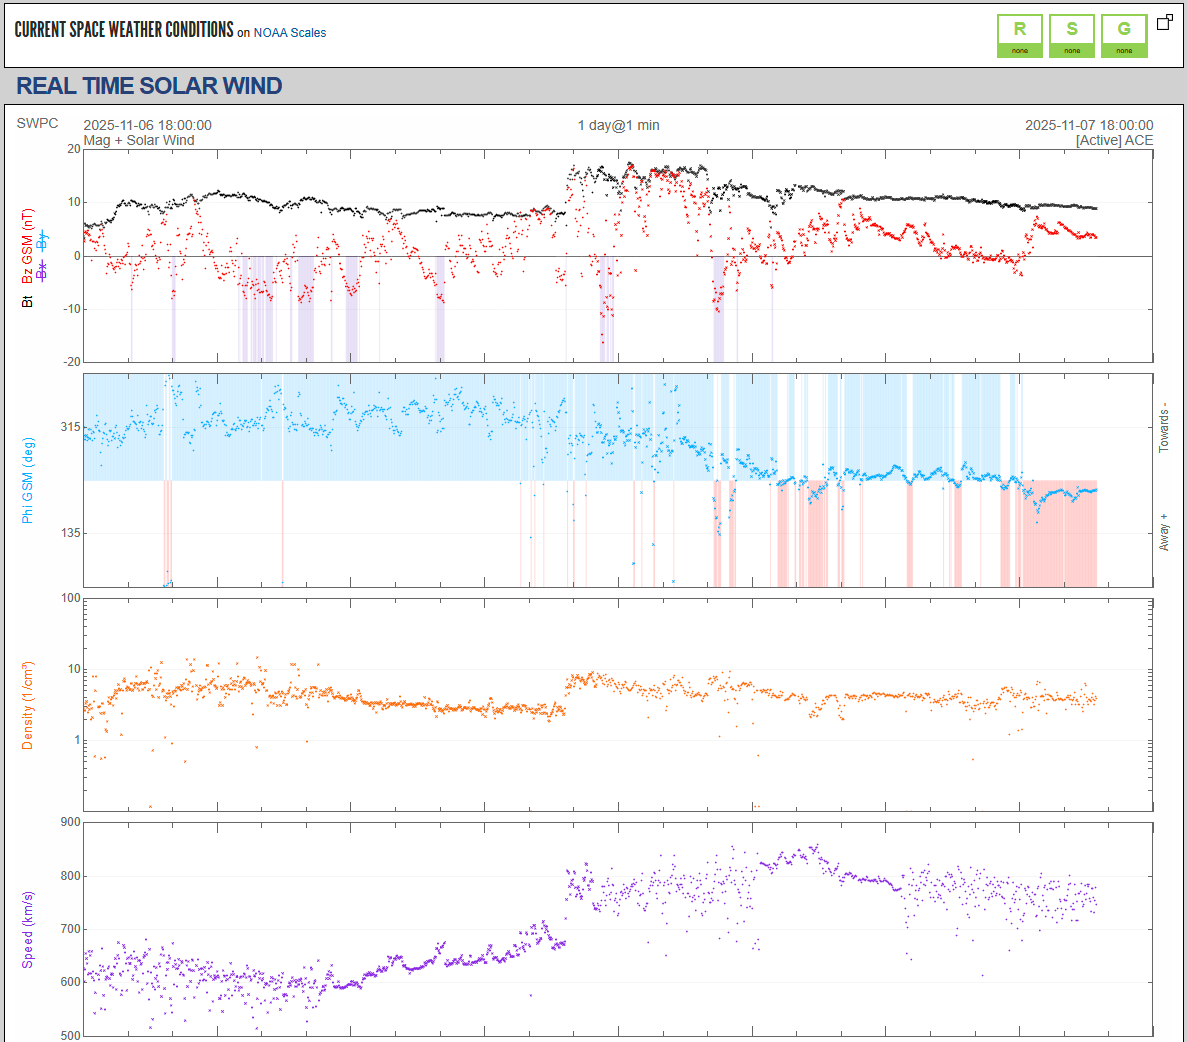
Task: Click the S solar radiation scale box
Action: (1071, 35)
